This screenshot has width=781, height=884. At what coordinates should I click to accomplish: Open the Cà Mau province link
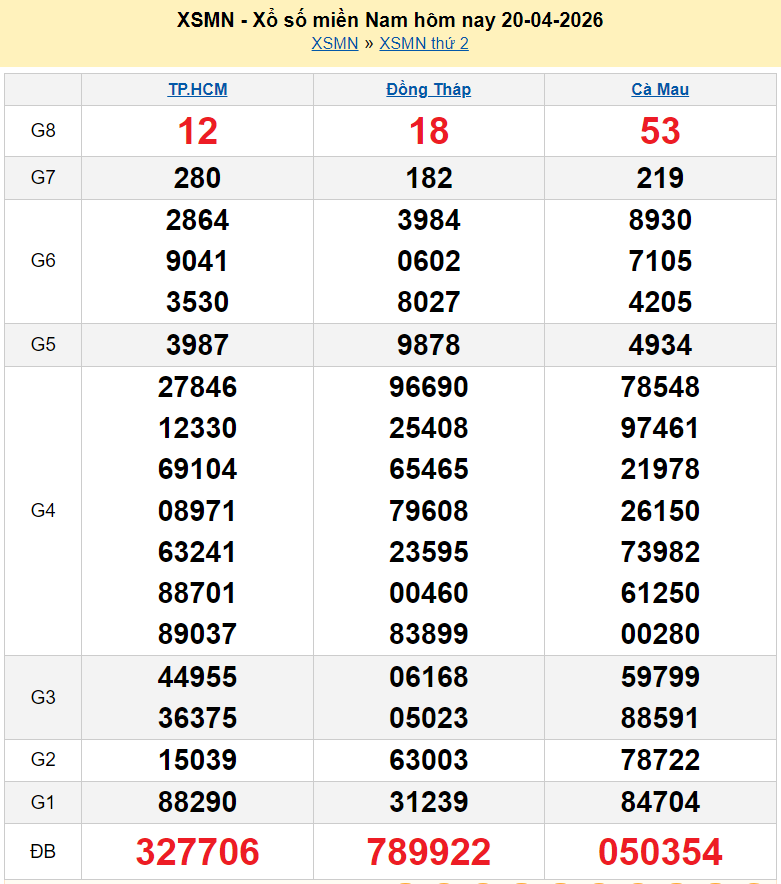pyautogui.click(x=660, y=89)
